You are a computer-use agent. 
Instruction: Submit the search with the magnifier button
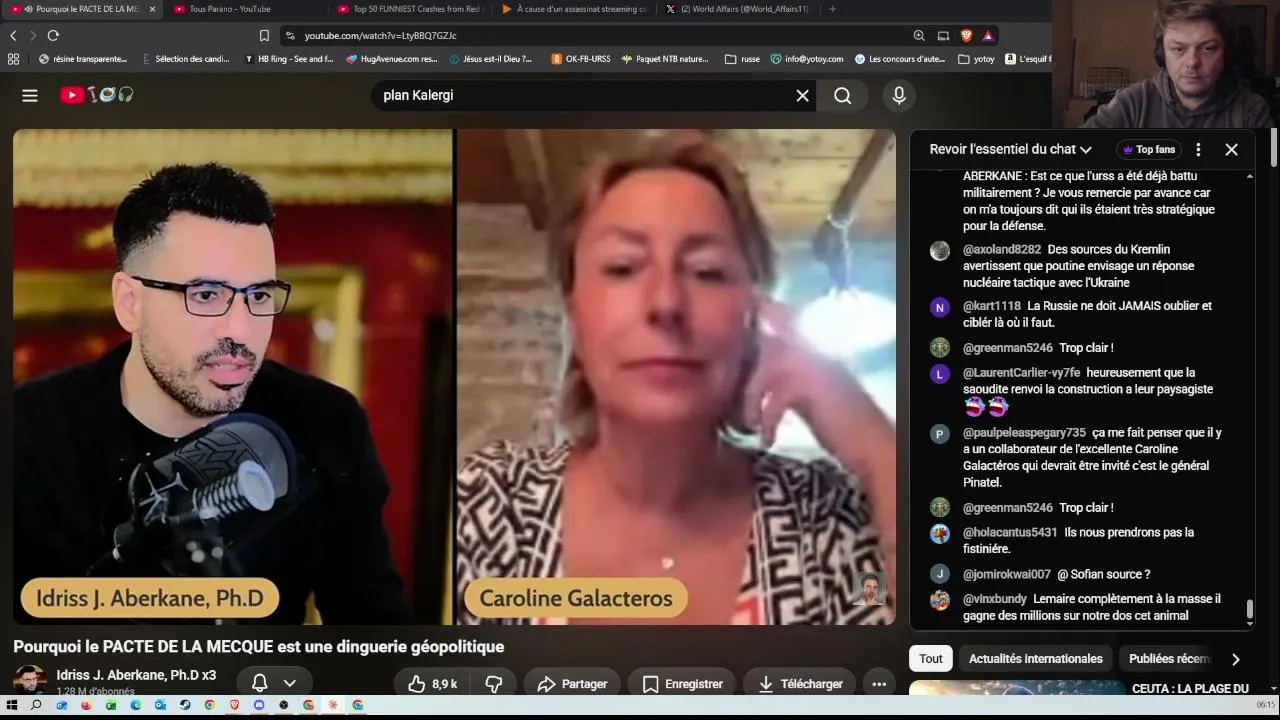tap(843, 95)
